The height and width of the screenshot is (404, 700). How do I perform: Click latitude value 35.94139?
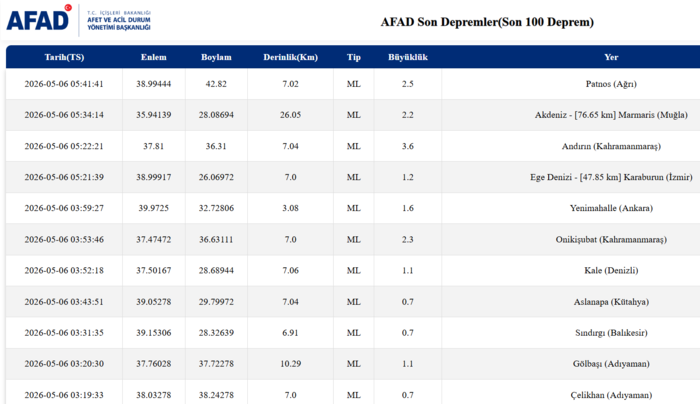pos(154,115)
